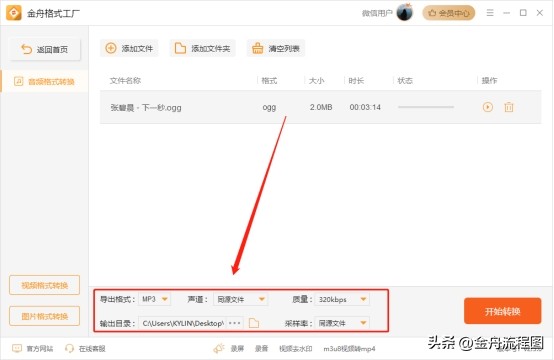Click 添加文件夹 add folder button
554x360 pixels.
[203, 48]
